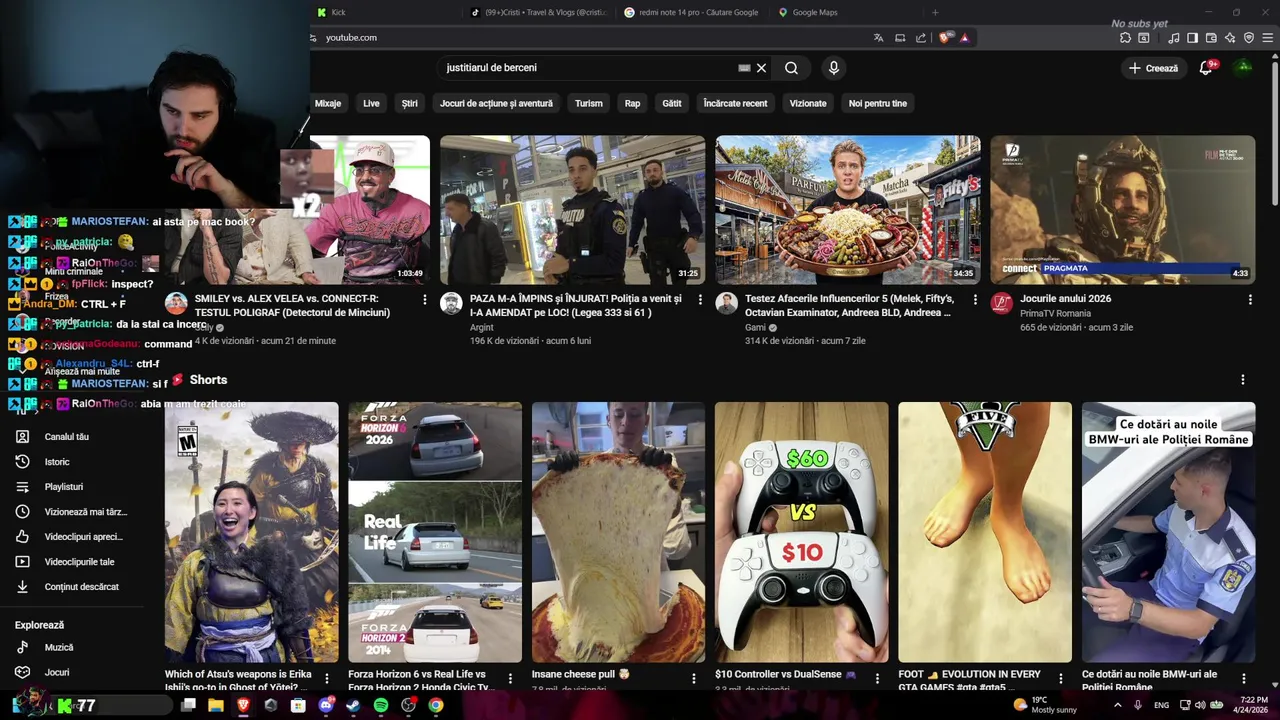This screenshot has width=1280, height=720.
Task: Switch to the Cristi Travel & Vlogs tab
Action: click(540, 12)
